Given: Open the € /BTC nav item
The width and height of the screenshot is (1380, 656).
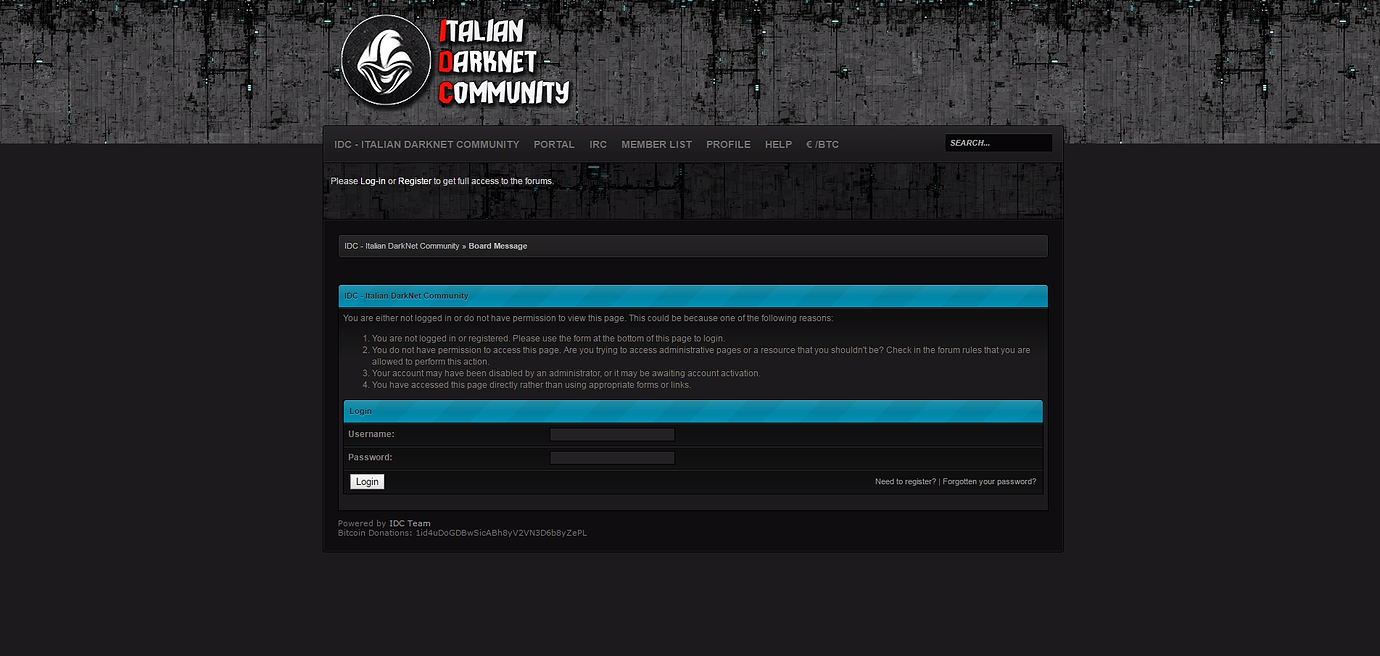Looking at the screenshot, I should pos(823,145).
